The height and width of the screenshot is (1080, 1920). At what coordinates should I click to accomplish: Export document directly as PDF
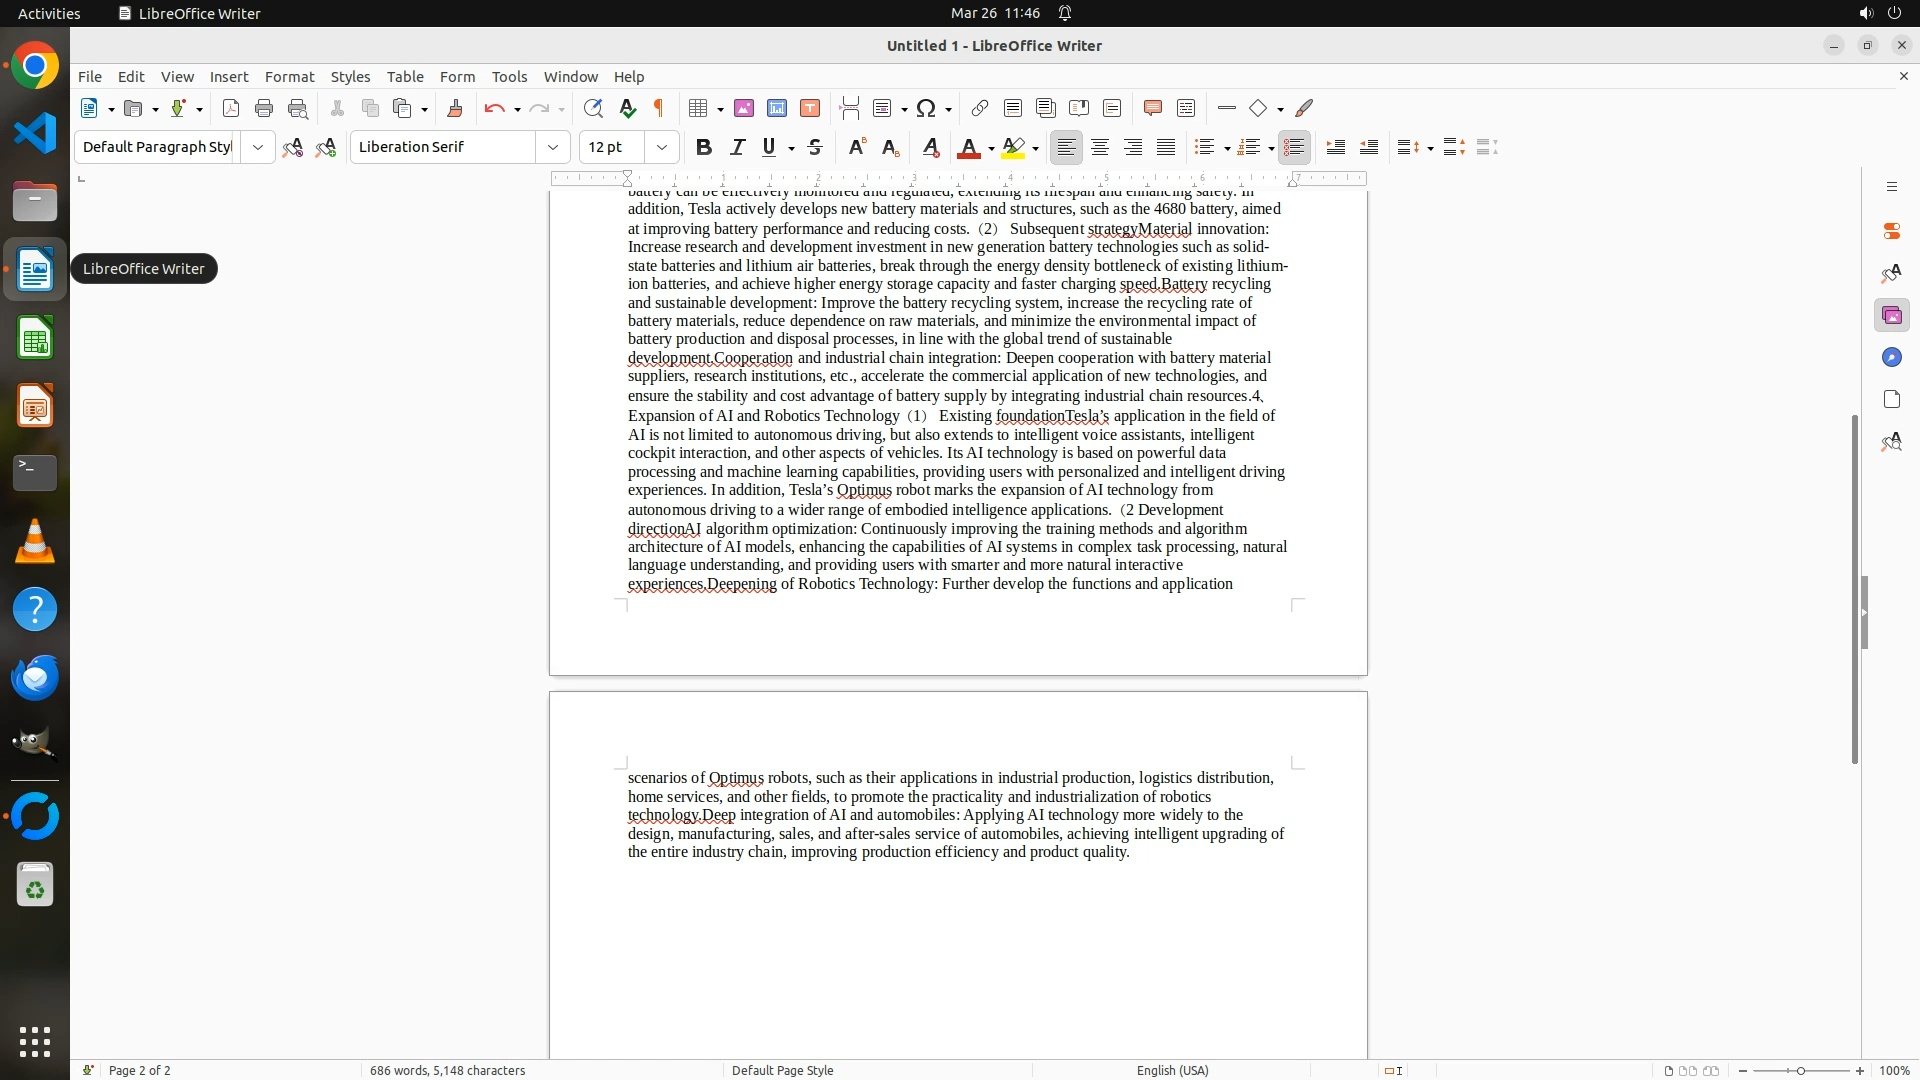click(231, 108)
